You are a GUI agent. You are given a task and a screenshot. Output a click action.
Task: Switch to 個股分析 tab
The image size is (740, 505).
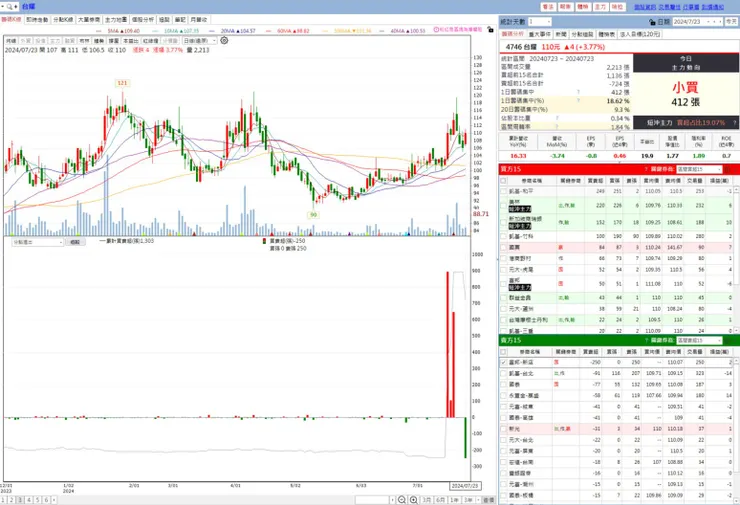143,20
